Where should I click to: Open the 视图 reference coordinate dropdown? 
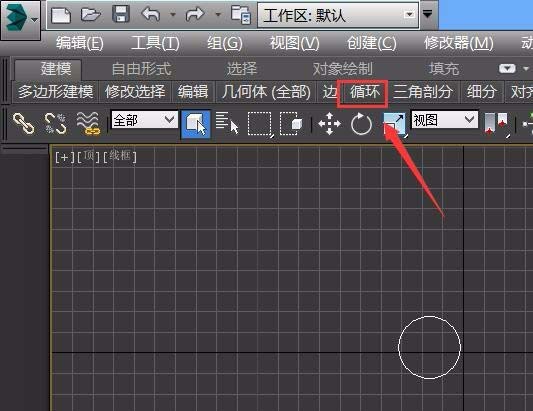point(445,120)
